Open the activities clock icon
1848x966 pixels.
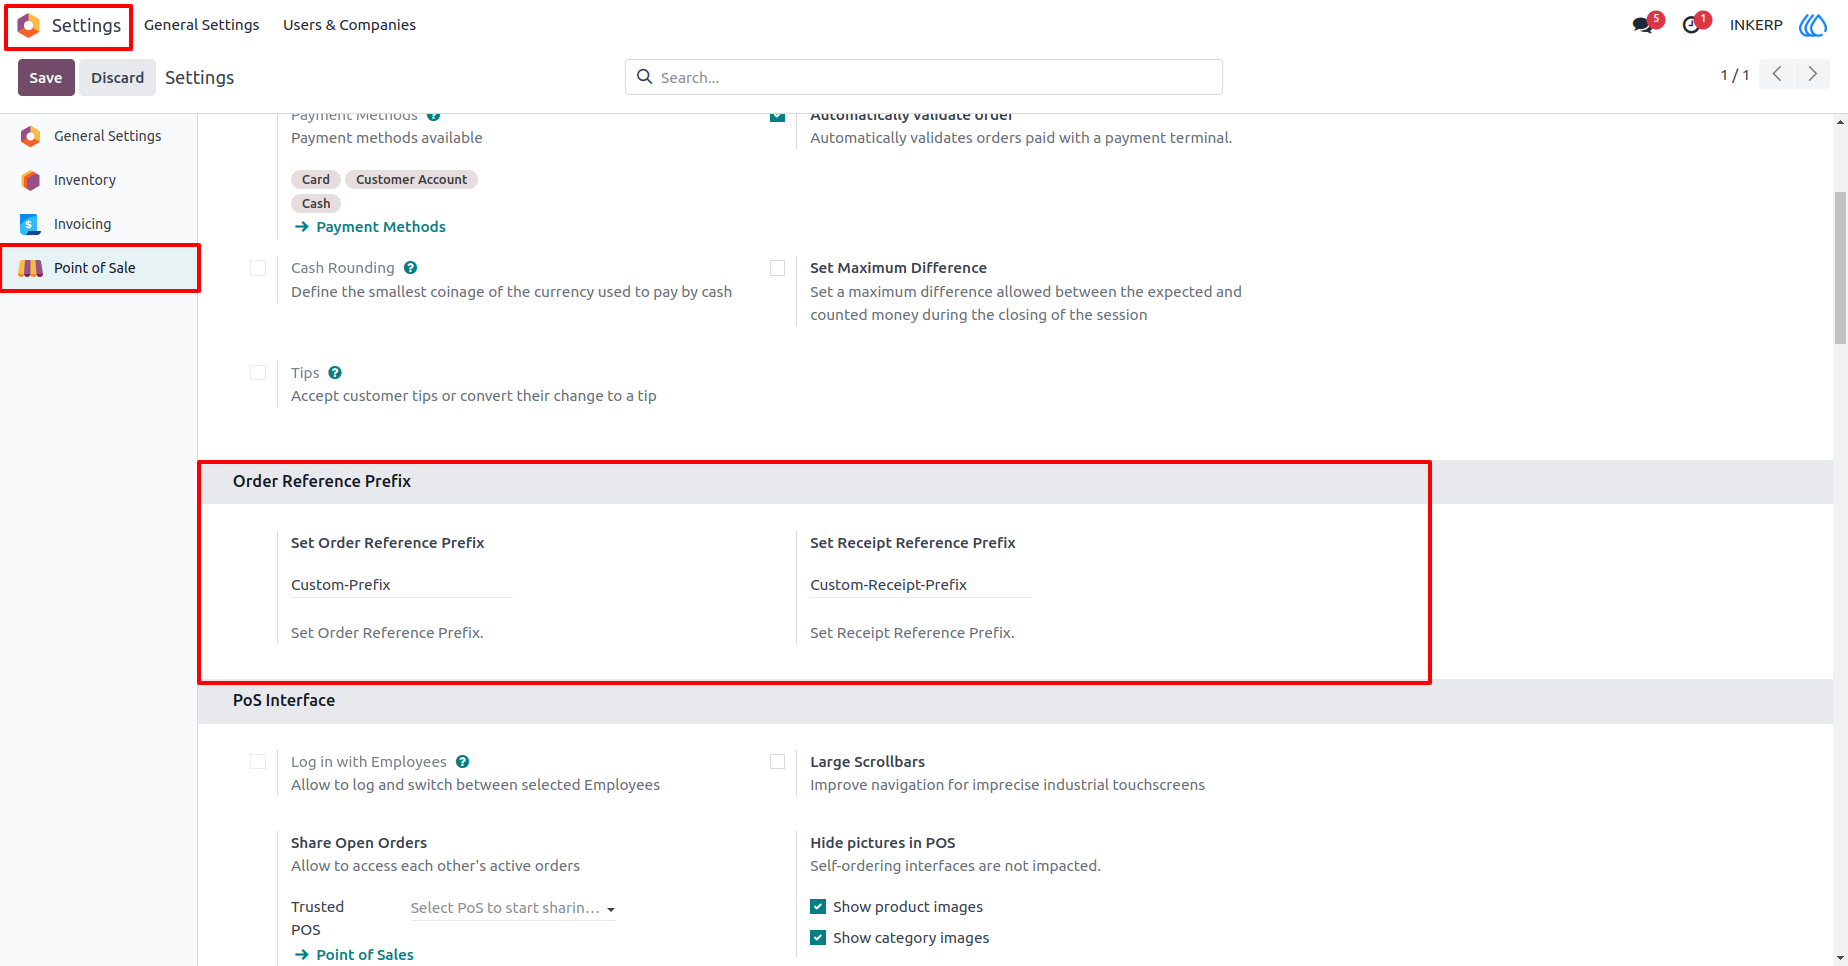point(1691,25)
